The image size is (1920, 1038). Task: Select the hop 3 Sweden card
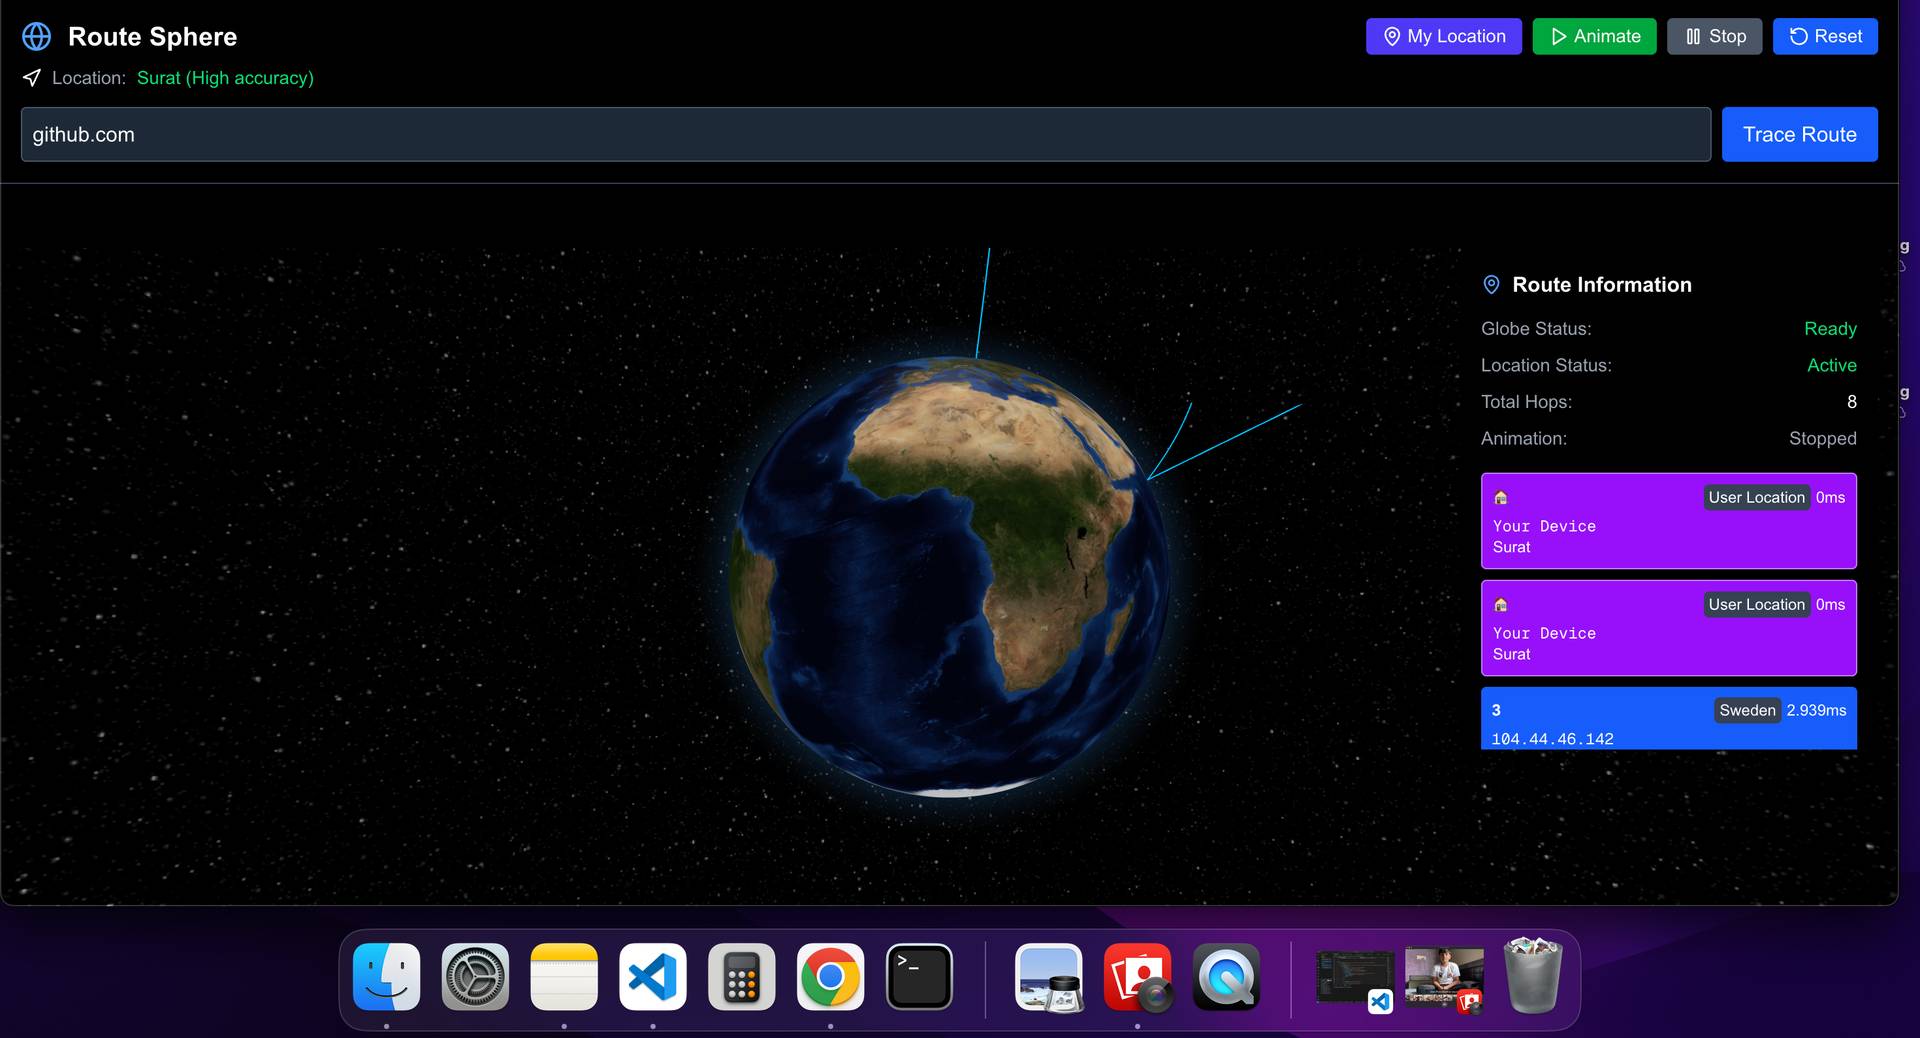coord(1668,718)
